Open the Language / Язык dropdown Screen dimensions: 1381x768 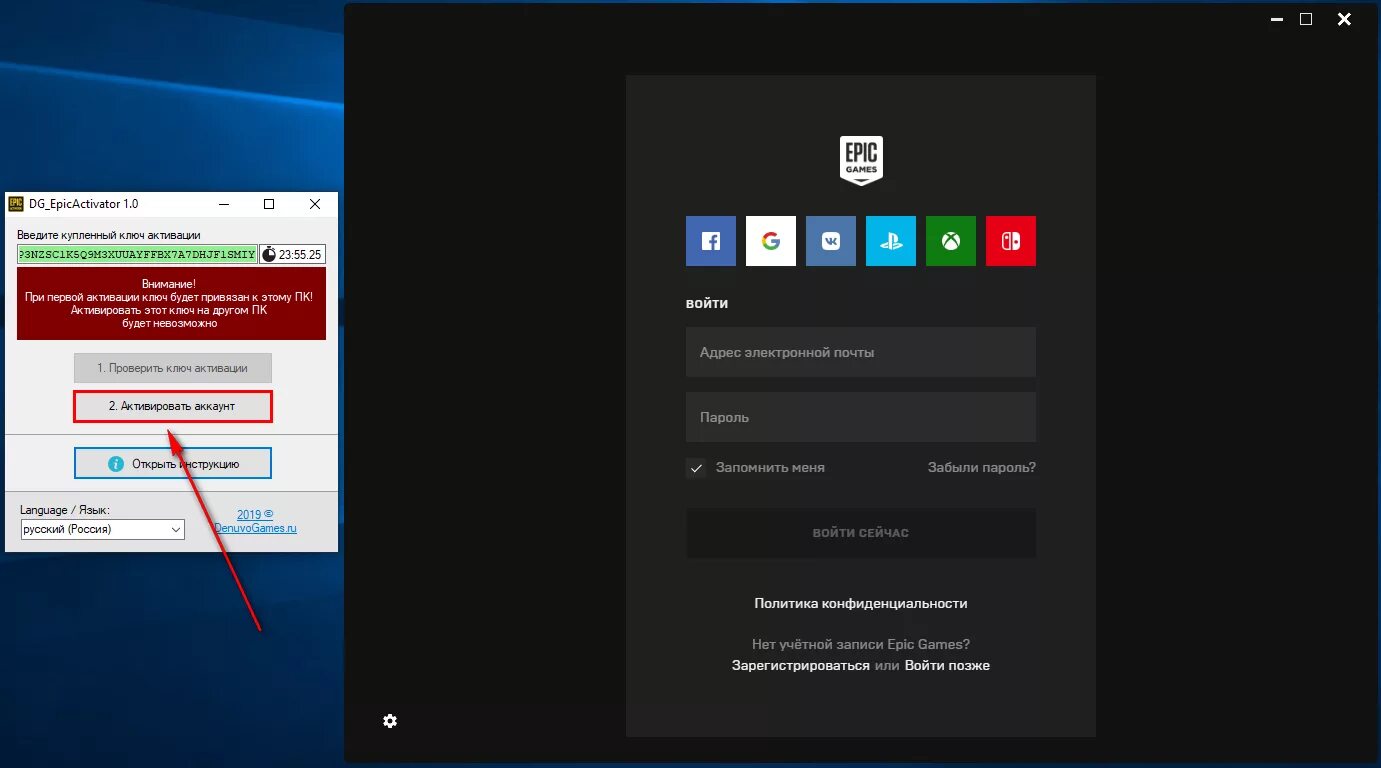pos(102,529)
